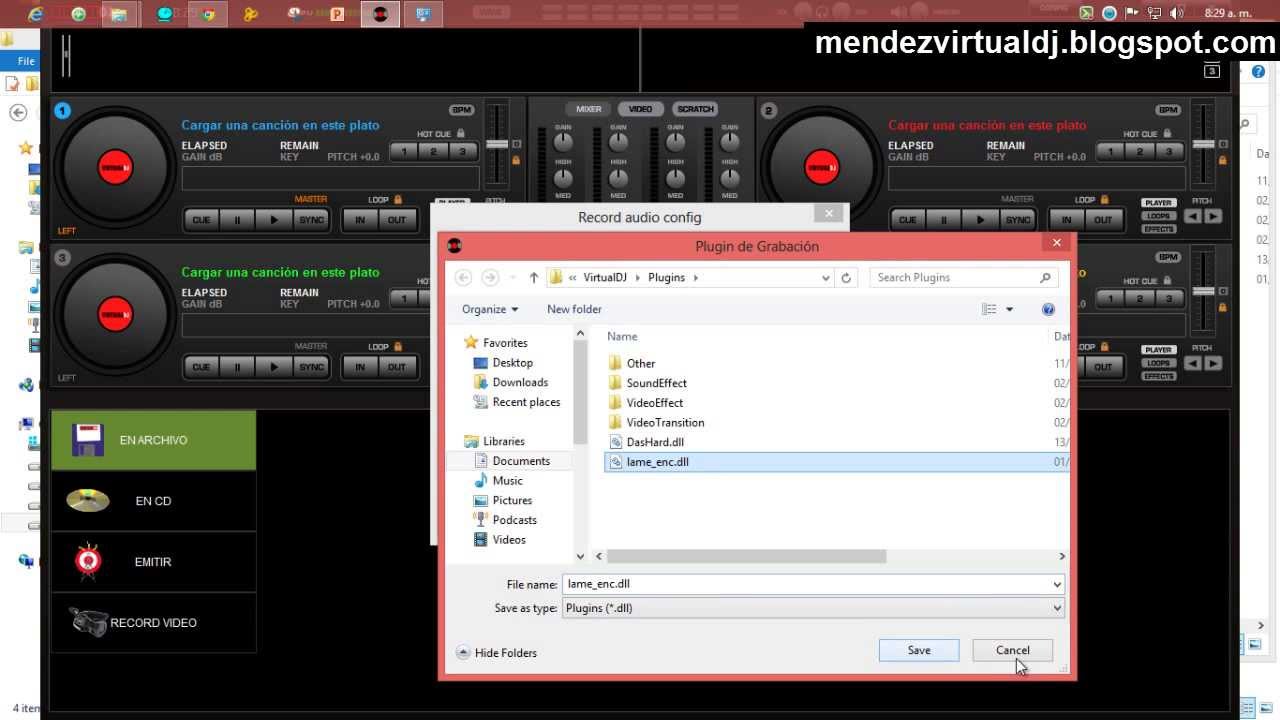Open the VideoEffect folder
This screenshot has width=1280, height=720.
[655, 403]
